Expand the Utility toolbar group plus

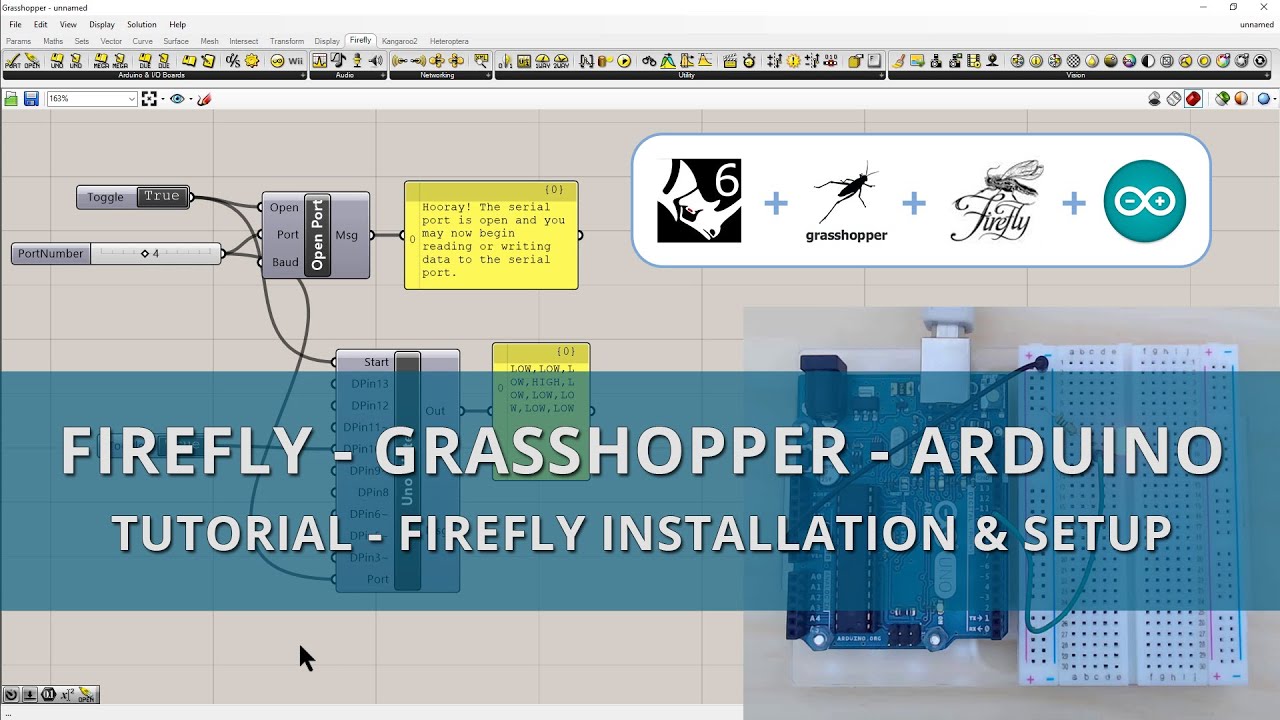pyautogui.click(x=881, y=75)
